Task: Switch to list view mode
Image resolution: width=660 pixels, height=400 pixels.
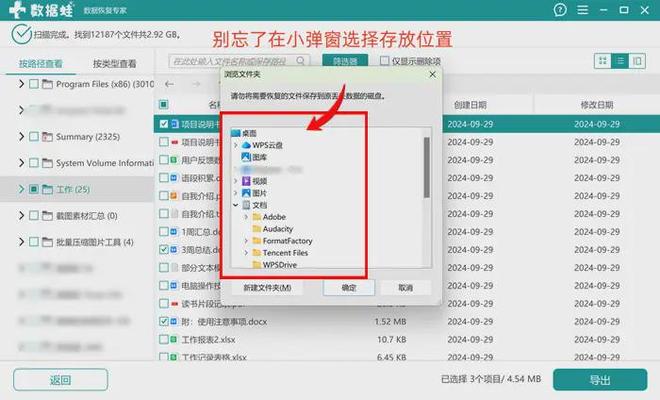Action: (x=620, y=61)
